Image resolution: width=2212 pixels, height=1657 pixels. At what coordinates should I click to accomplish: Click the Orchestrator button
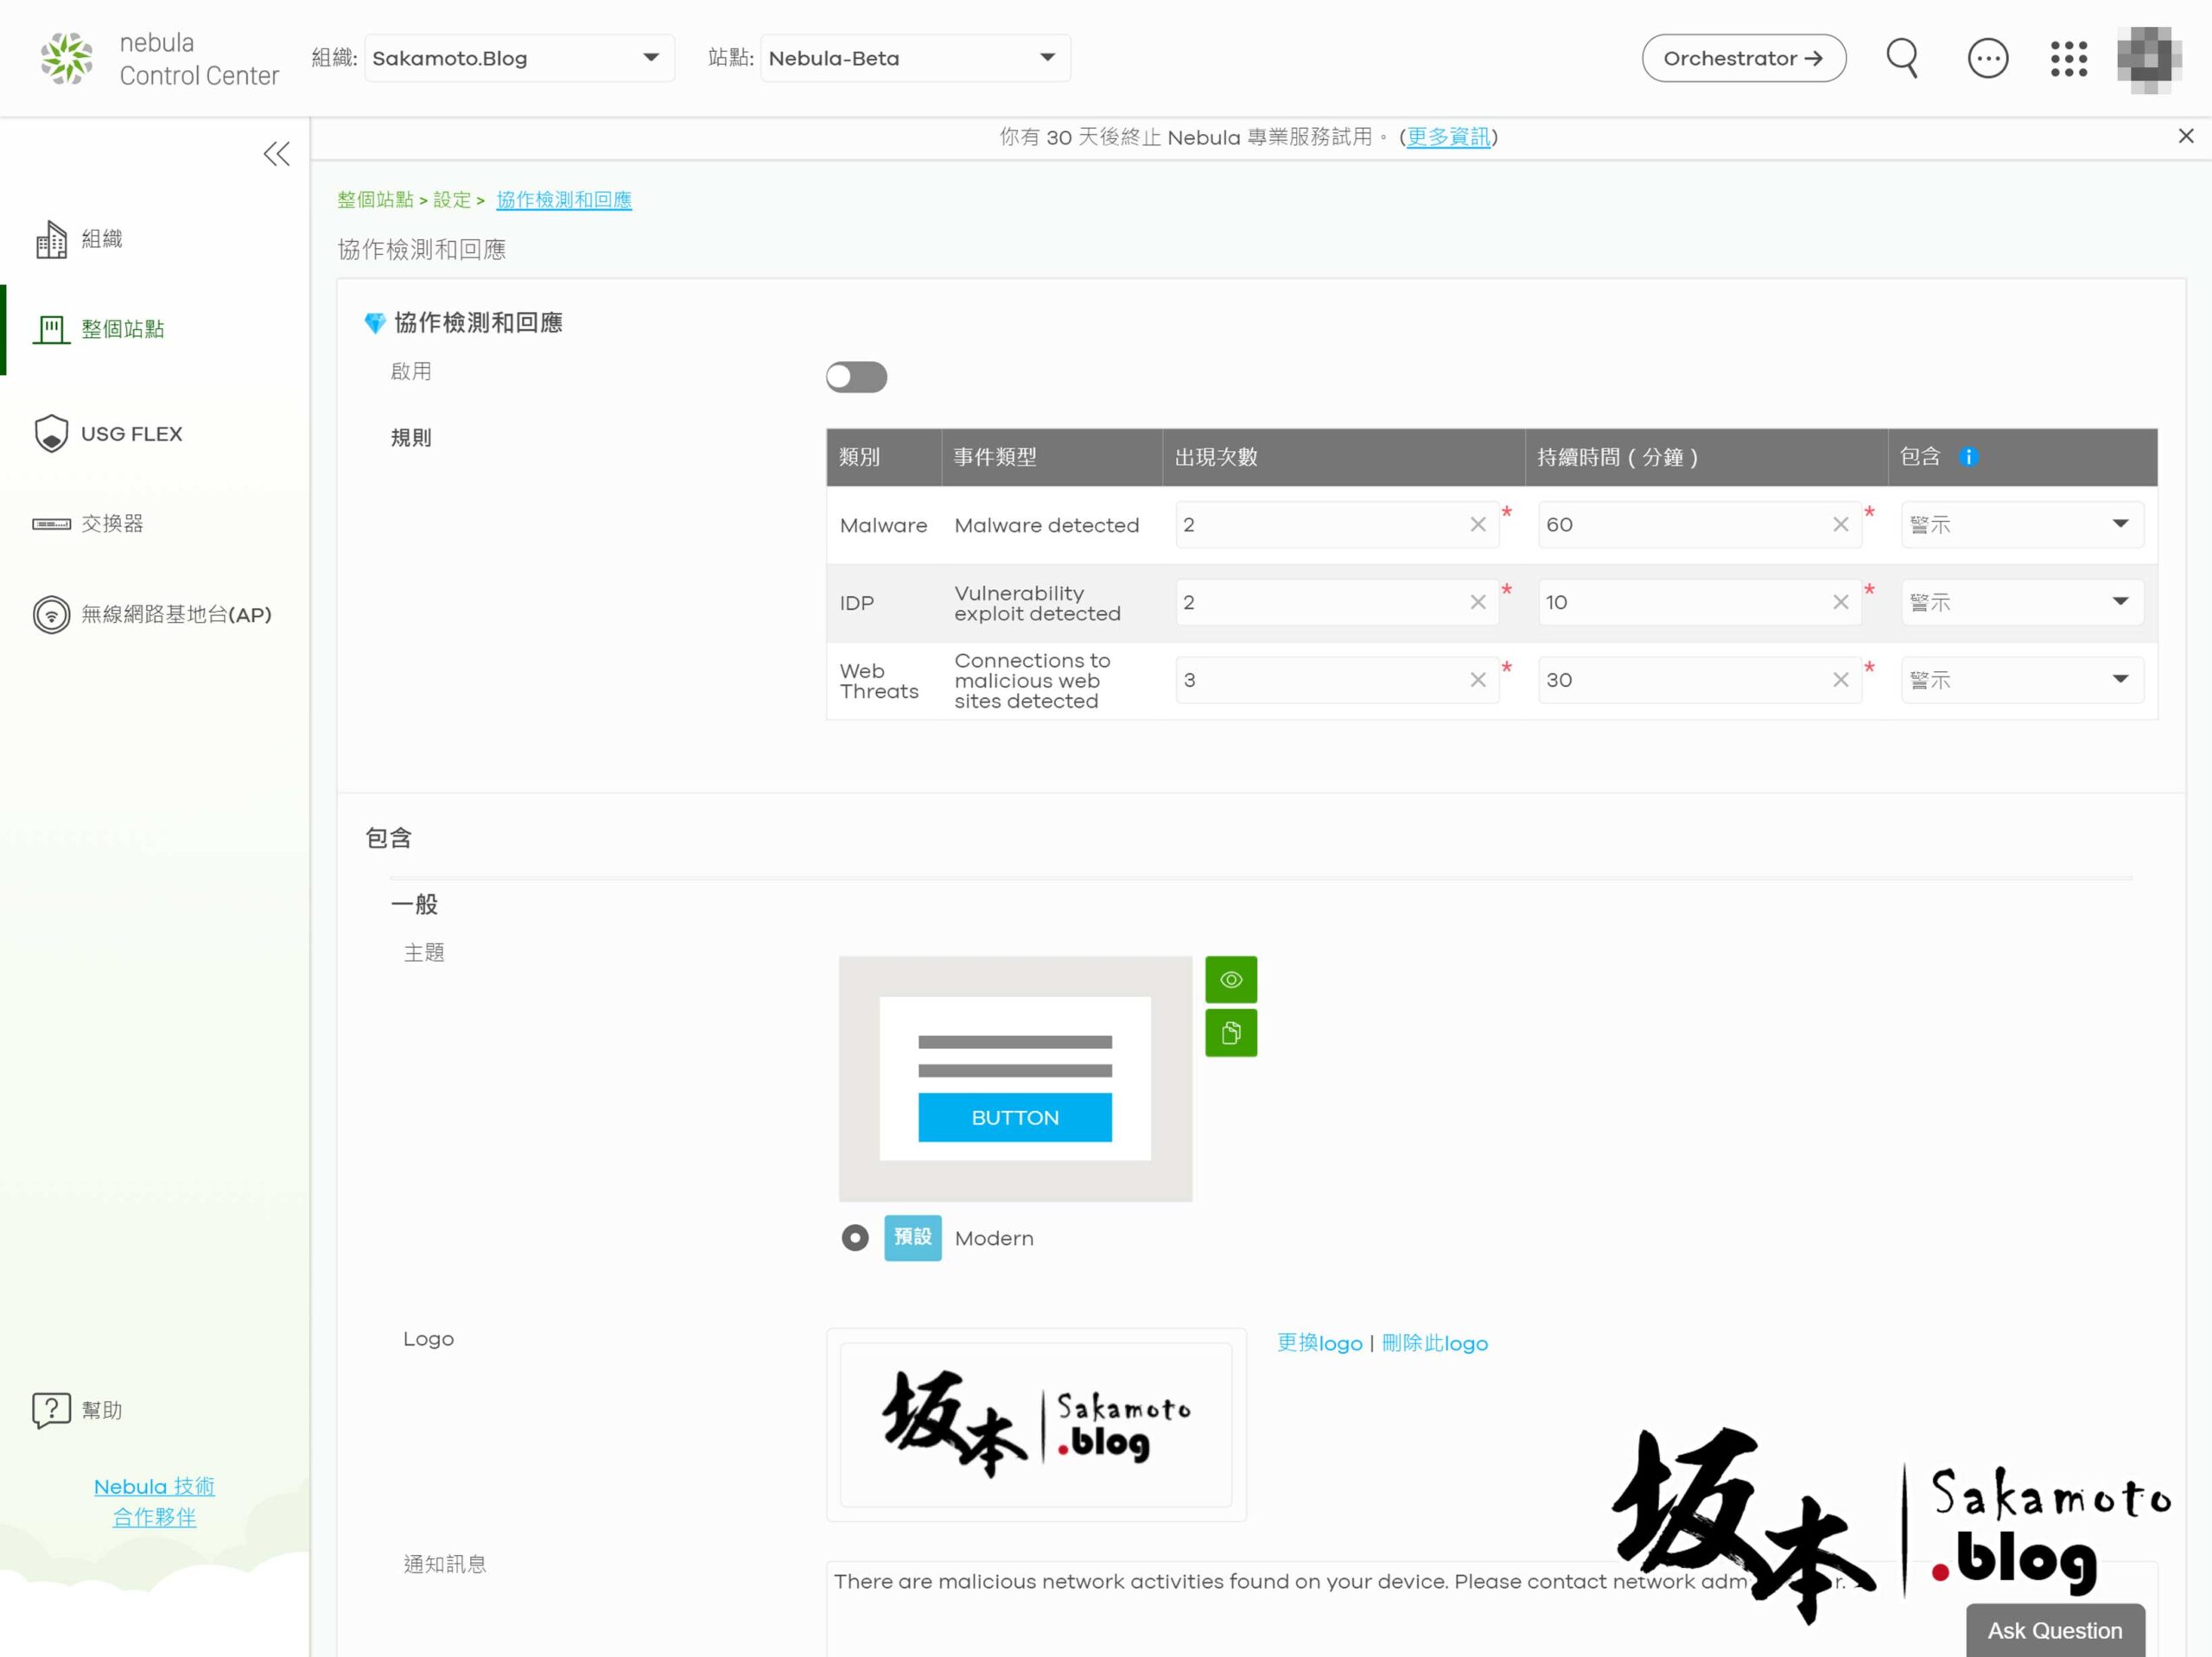click(1742, 58)
